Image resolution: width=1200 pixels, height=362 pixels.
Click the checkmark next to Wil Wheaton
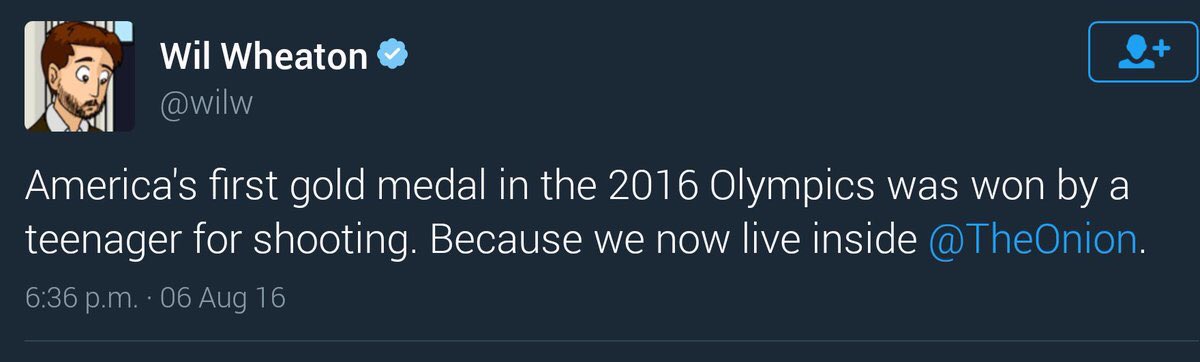(393, 57)
